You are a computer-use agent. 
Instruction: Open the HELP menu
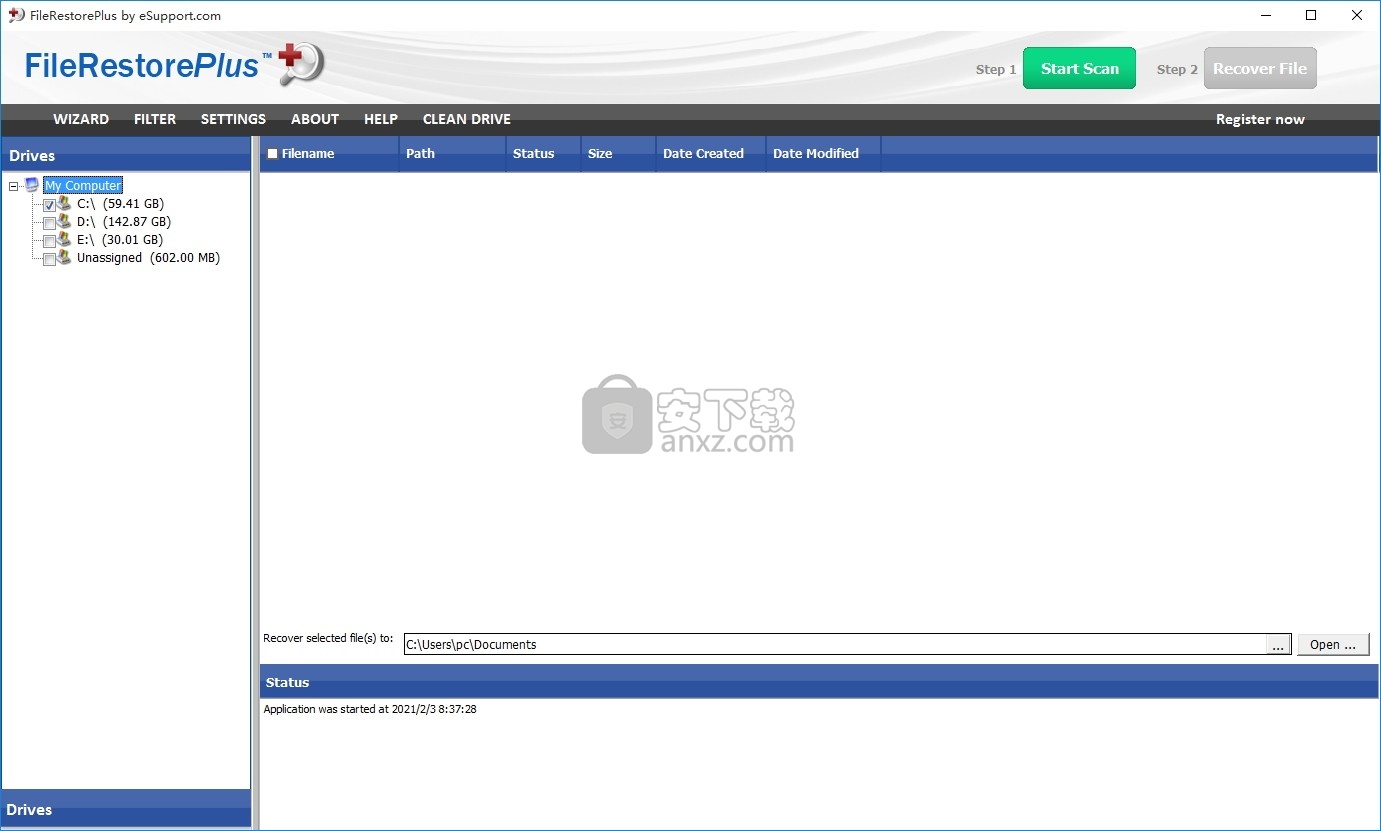pyautogui.click(x=381, y=119)
